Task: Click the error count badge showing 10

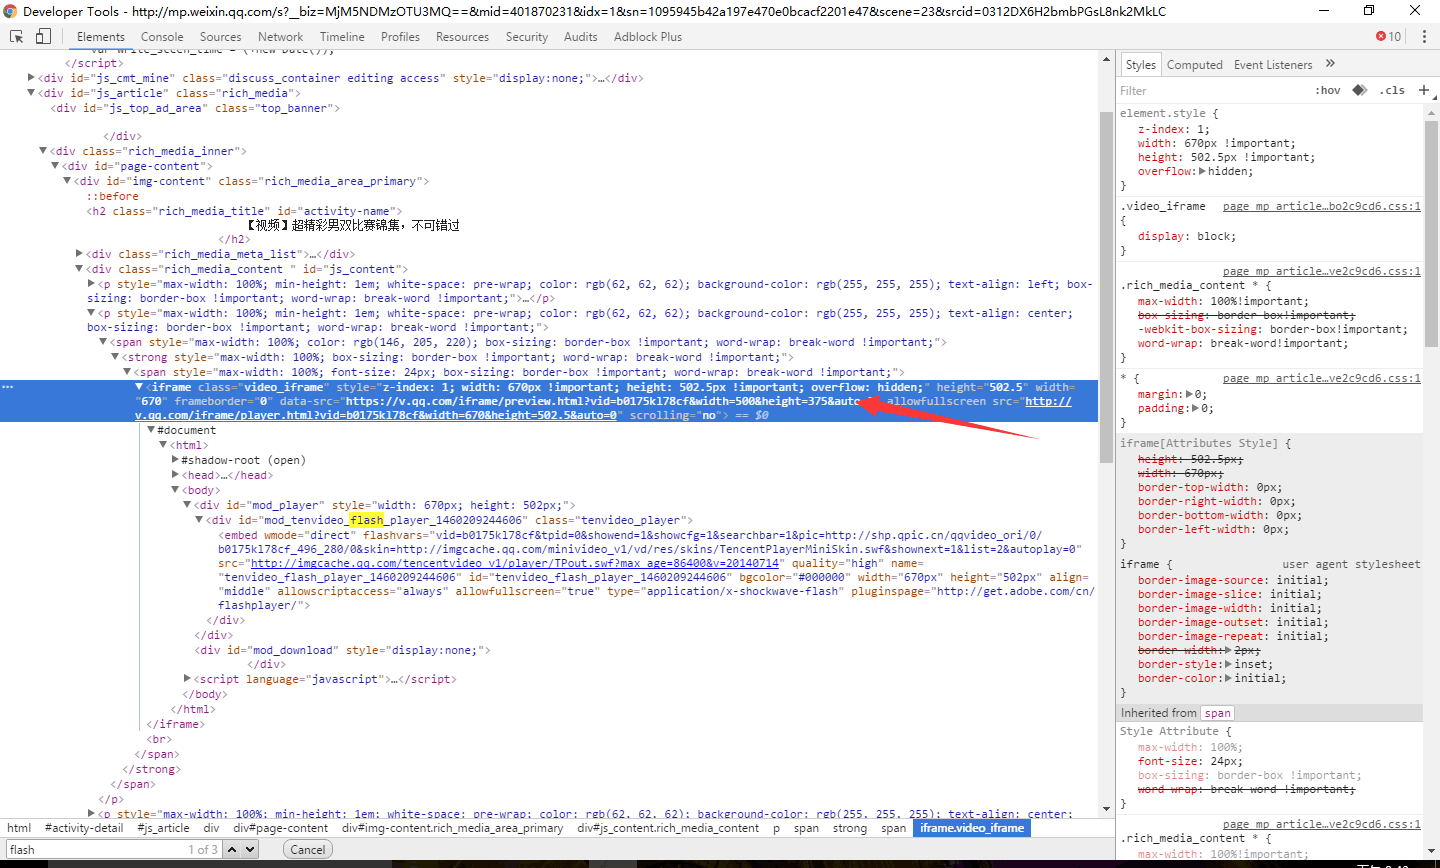Action: click(1389, 37)
